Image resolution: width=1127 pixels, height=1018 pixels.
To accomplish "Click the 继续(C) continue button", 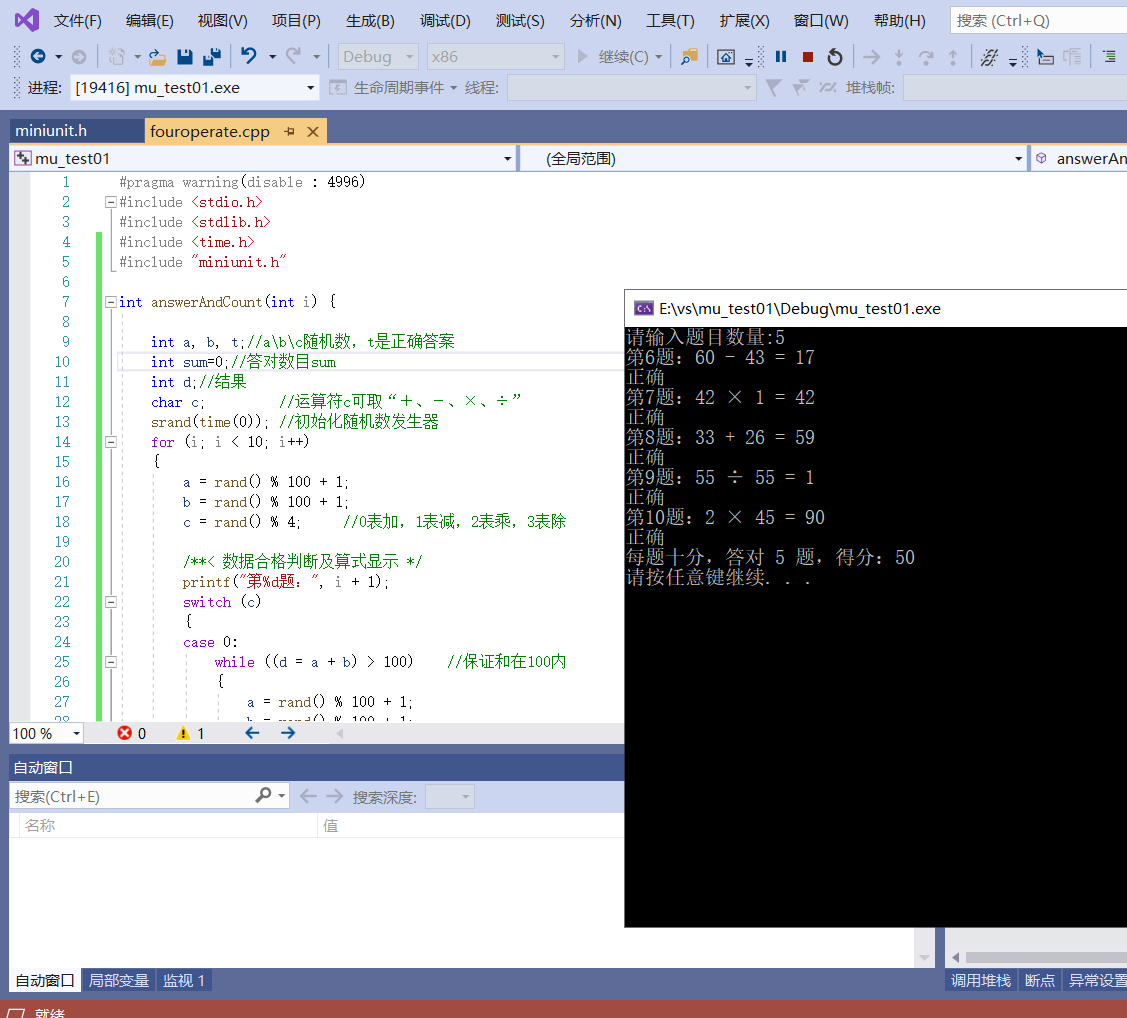I will (x=613, y=57).
